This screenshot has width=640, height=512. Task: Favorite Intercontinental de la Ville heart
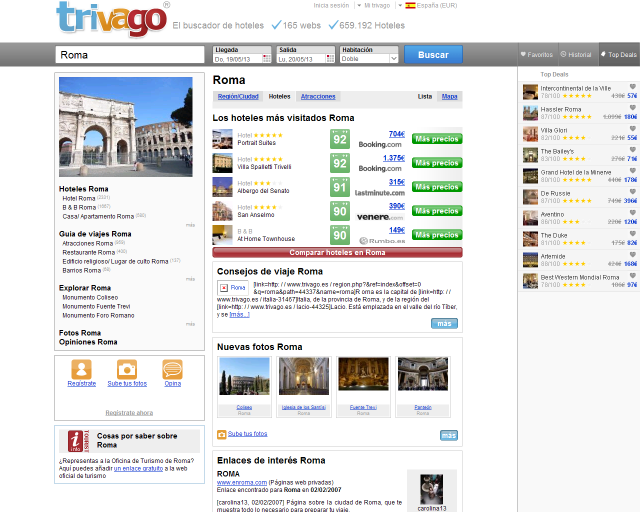[633, 87]
